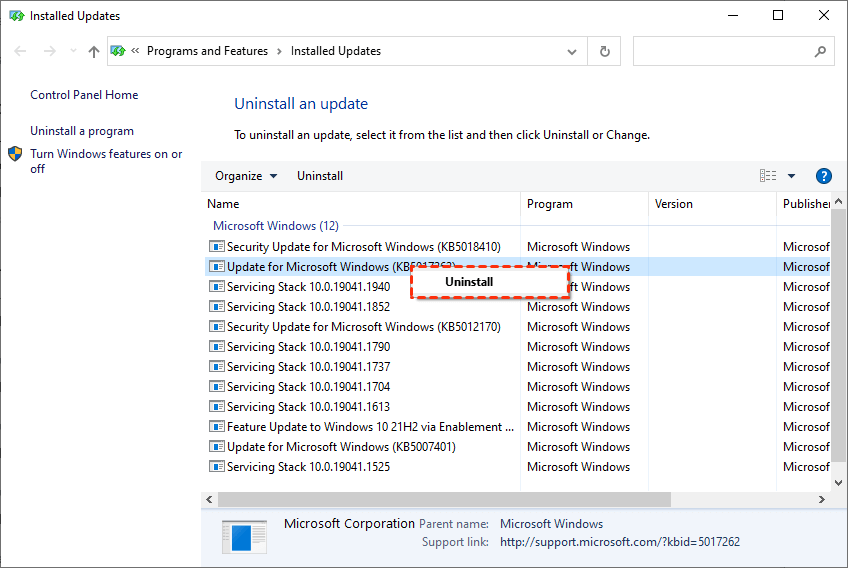848x568 pixels.
Task: Refresh the Installed Updates list
Action: tap(605, 51)
